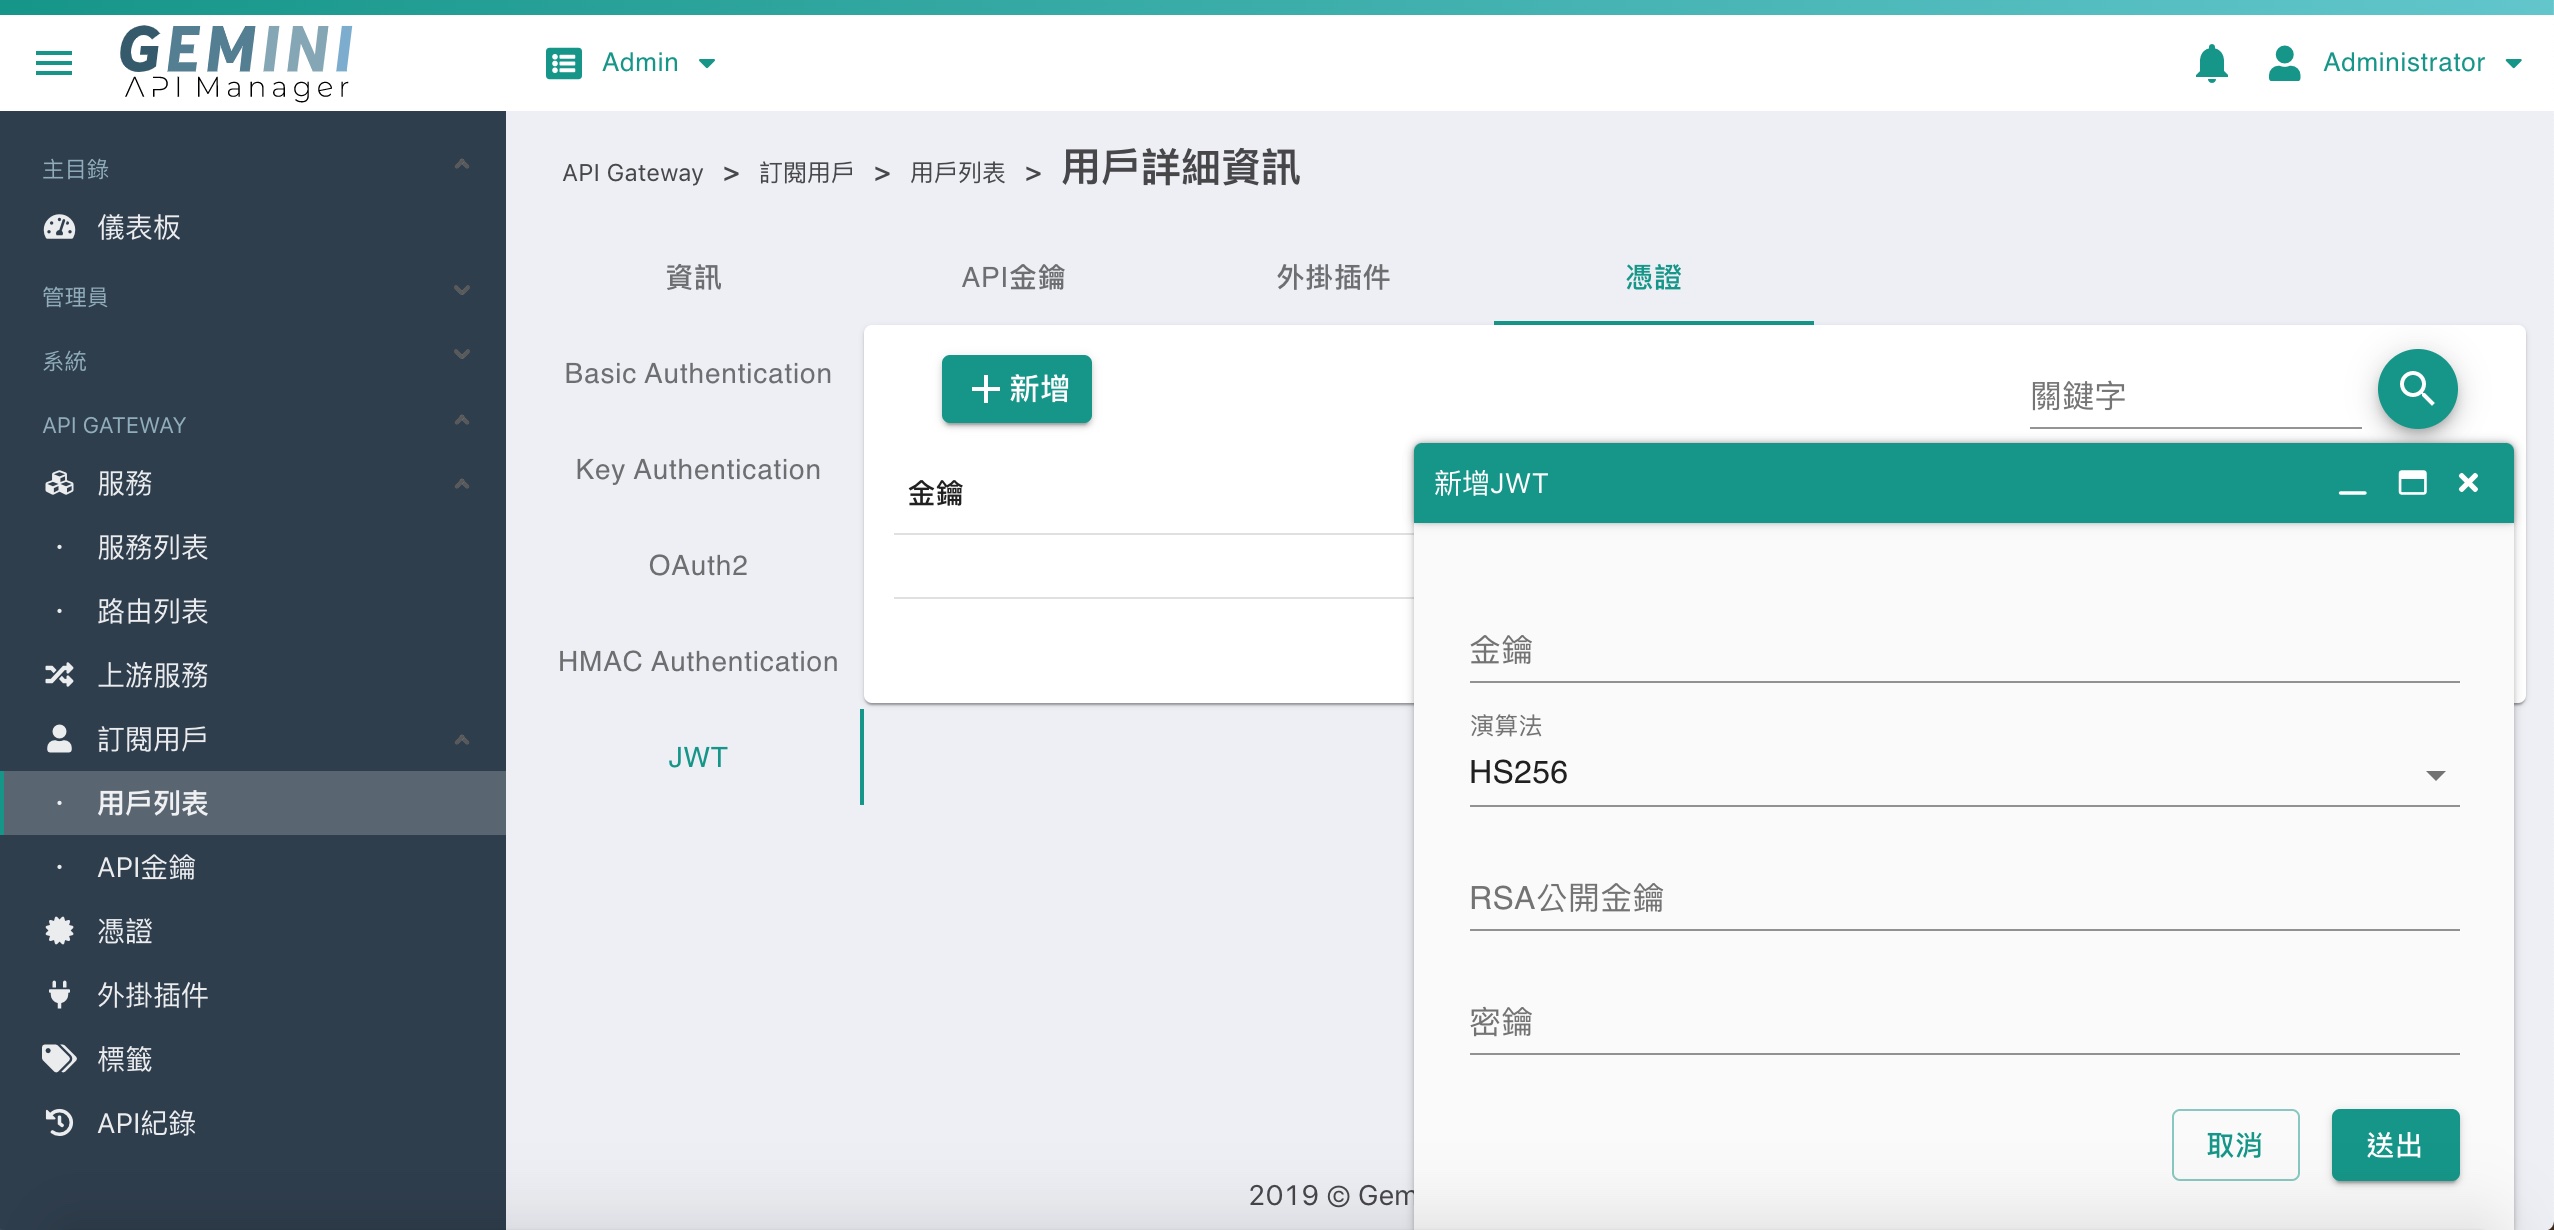
Task: Focus the RSA公開金鑰 input field
Action: [x=1964, y=899]
